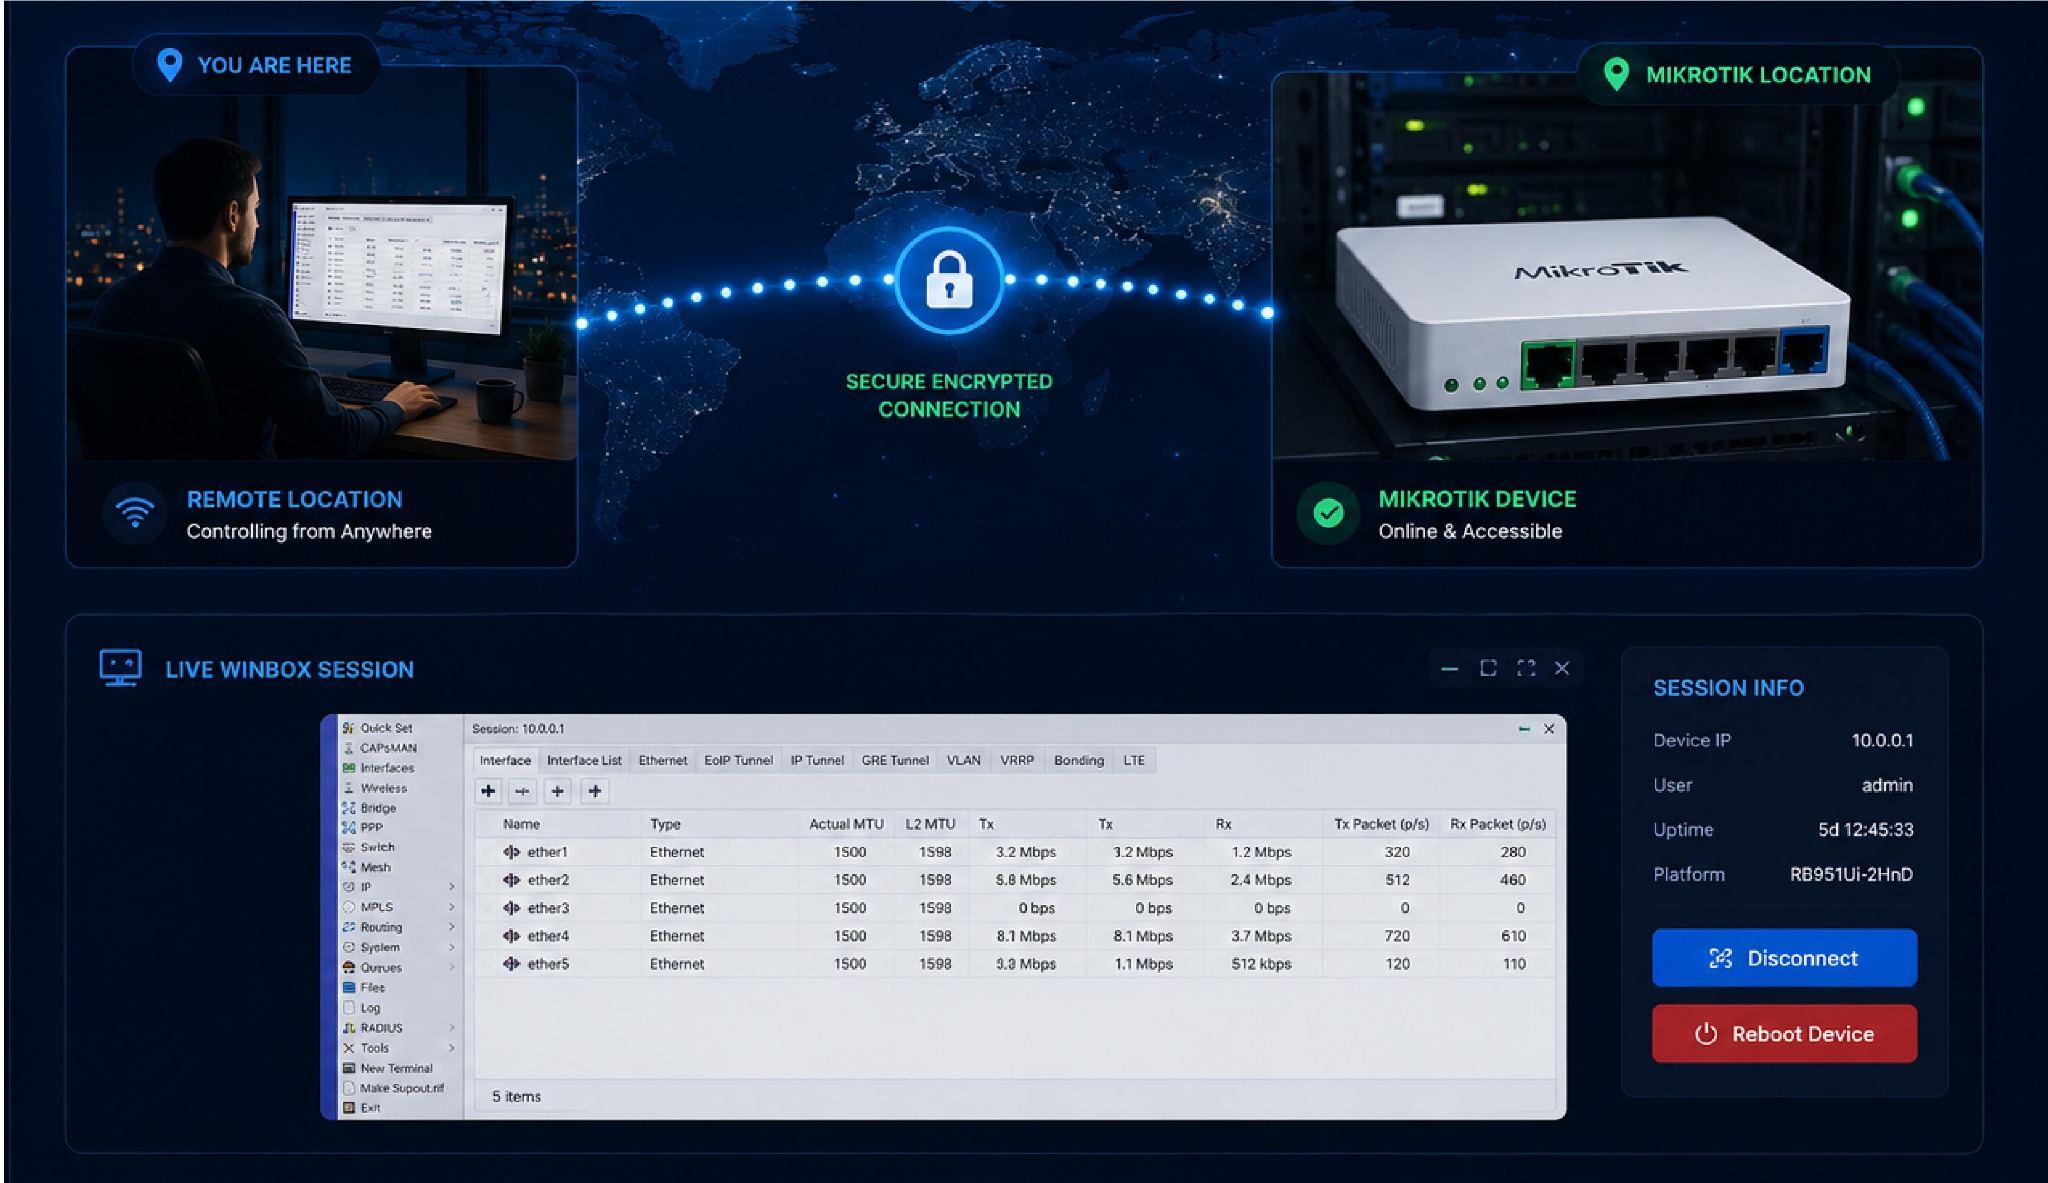The height and width of the screenshot is (1183, 2048).
Task: Open Quick Set in the Winbox sidebar
Action: pos(377,728)
